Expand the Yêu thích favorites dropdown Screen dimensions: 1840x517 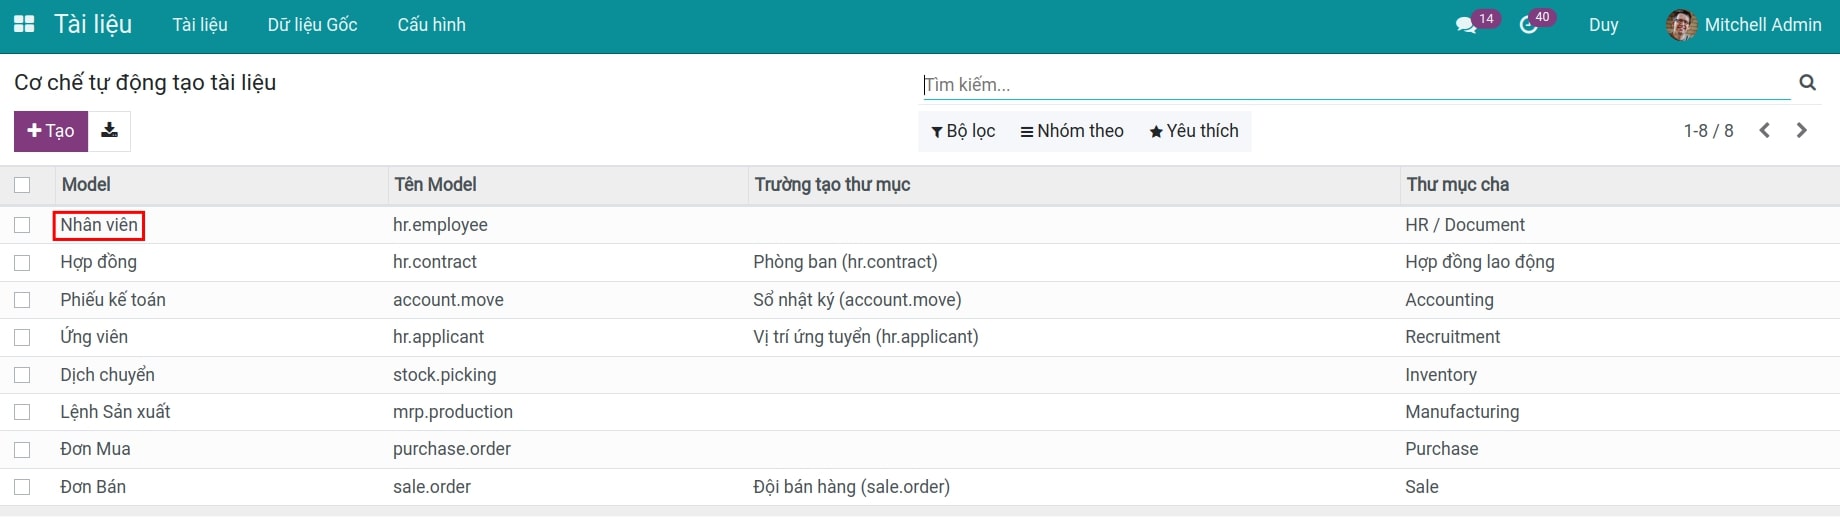coord(1193,131)
